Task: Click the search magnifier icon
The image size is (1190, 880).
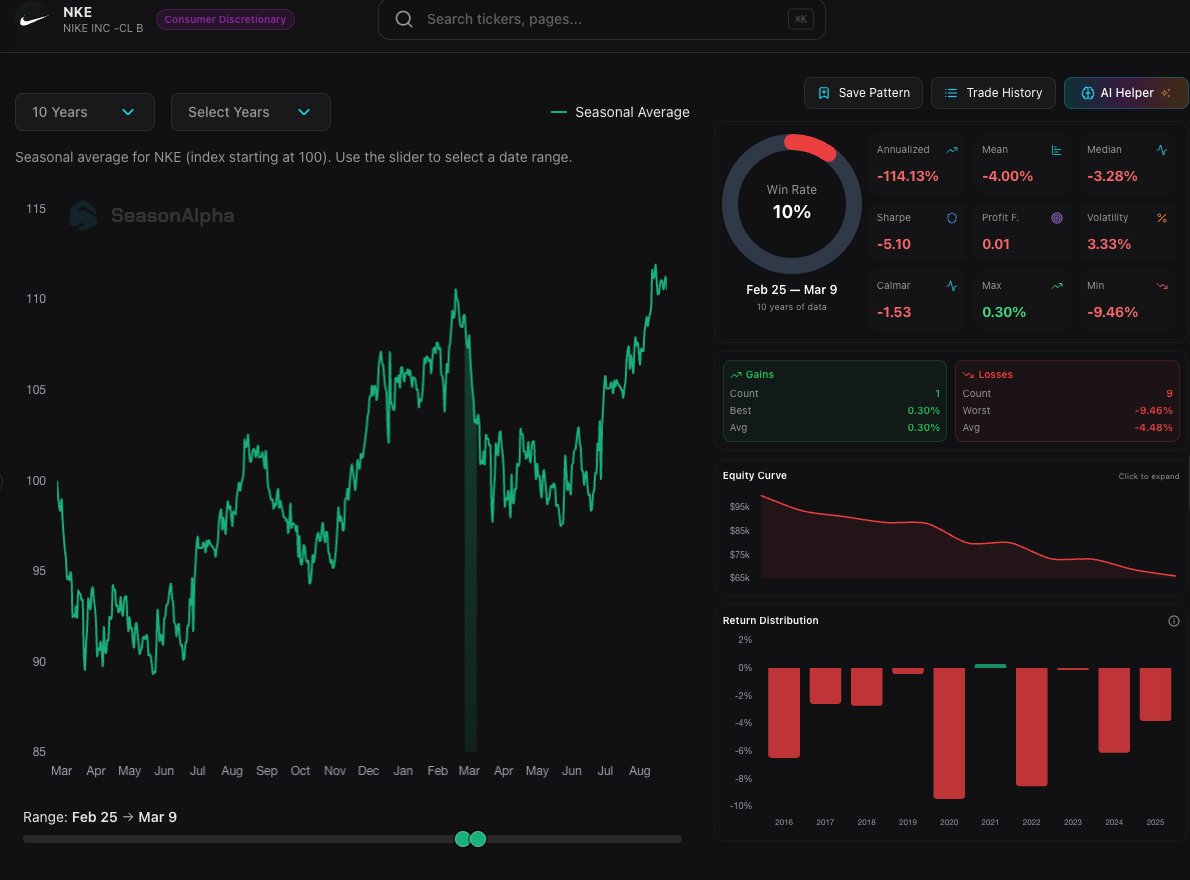Action: tap(404, 19)
